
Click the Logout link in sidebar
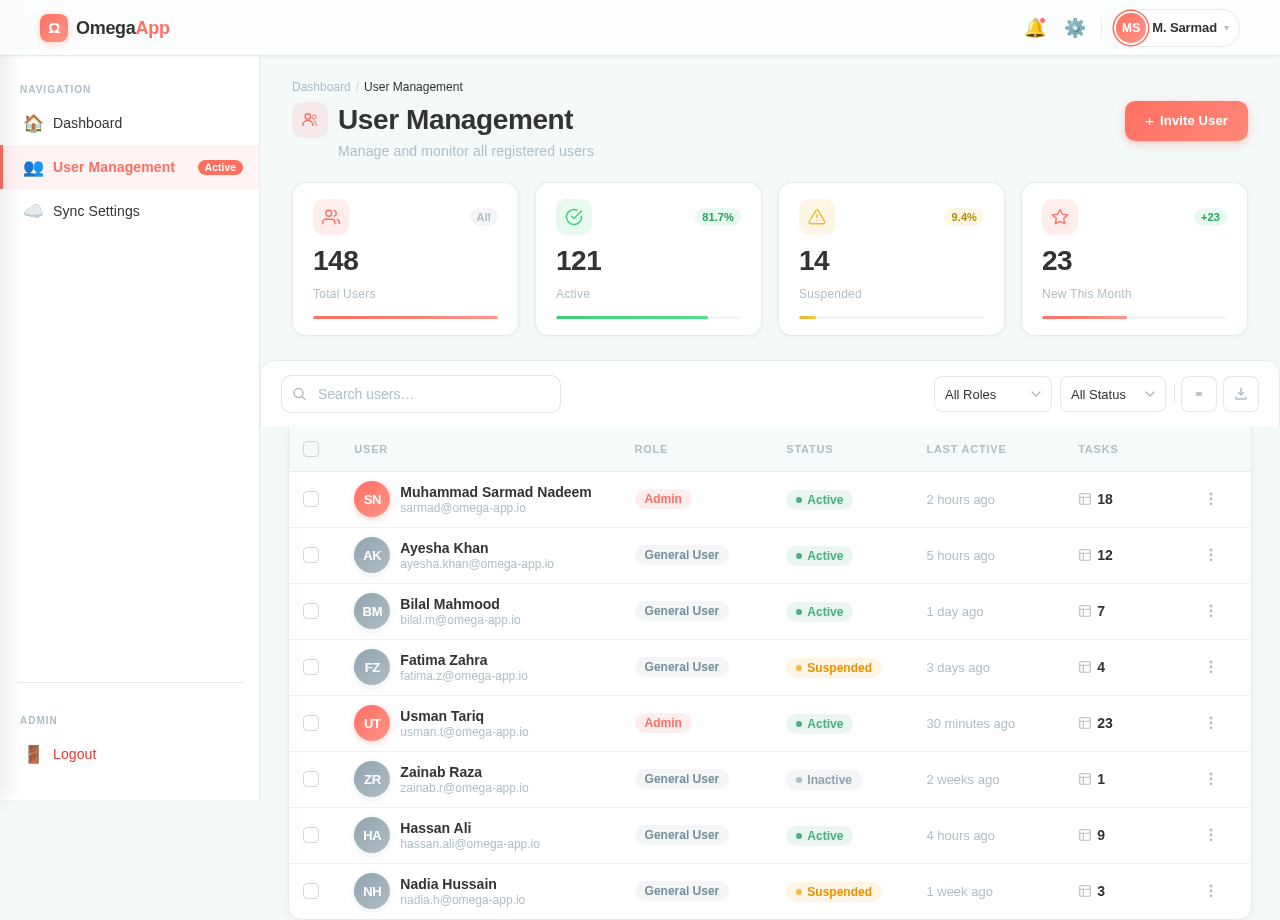click(74, 753)
